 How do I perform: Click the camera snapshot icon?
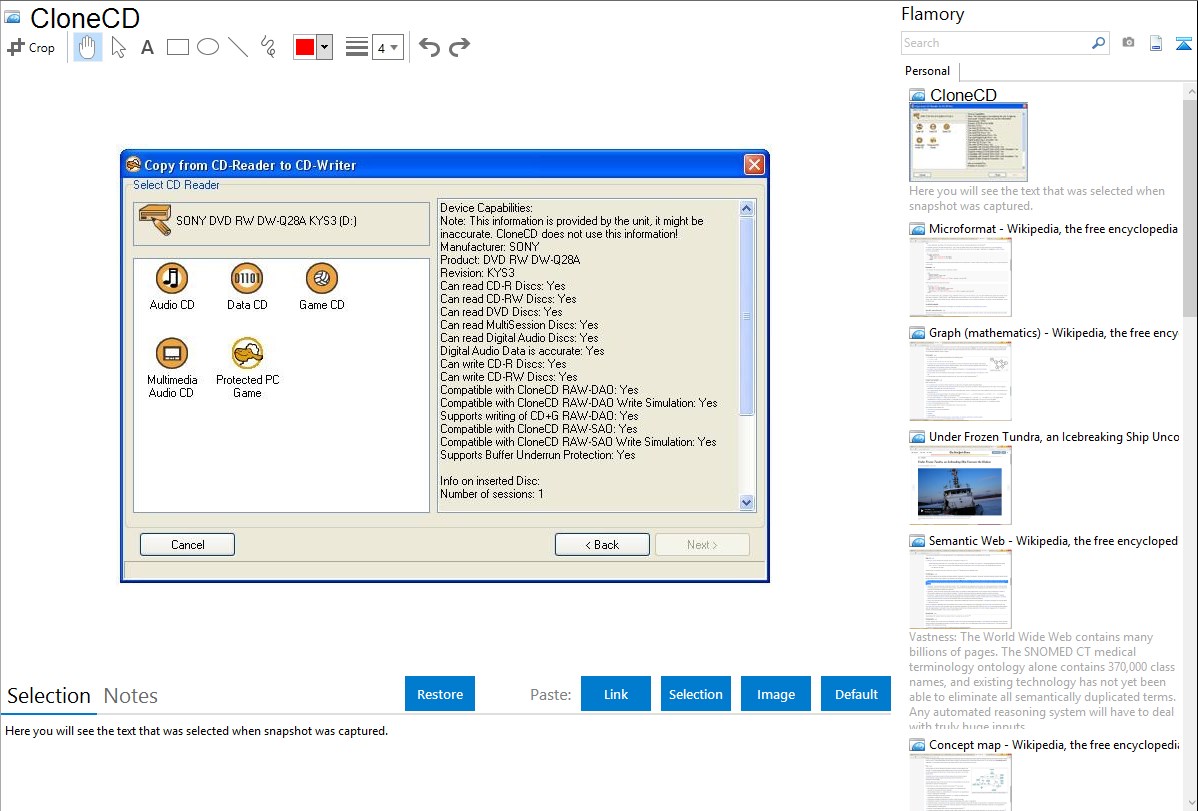[1128, 43]
